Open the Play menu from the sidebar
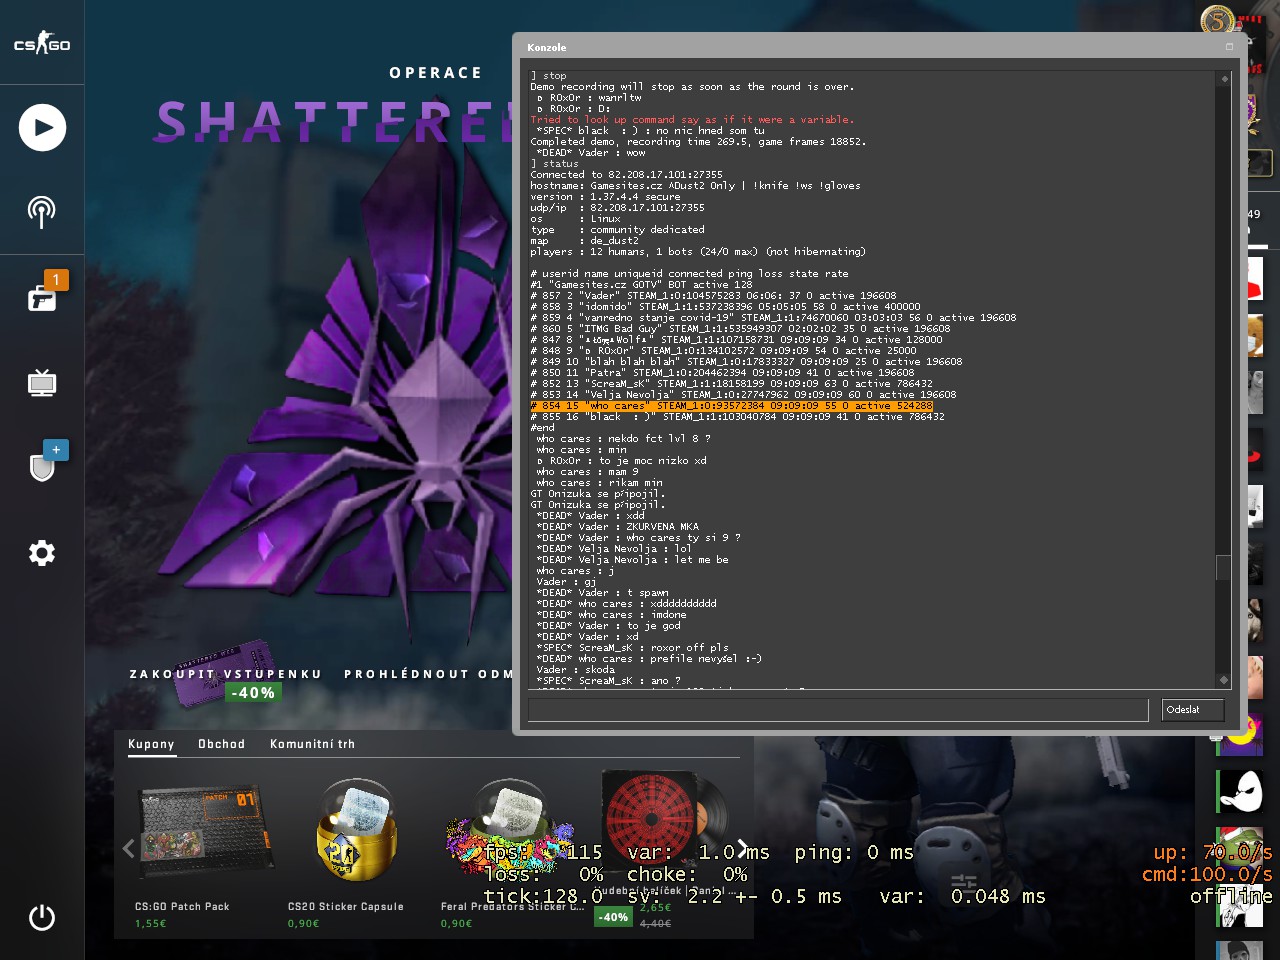 tap(42, 127)
